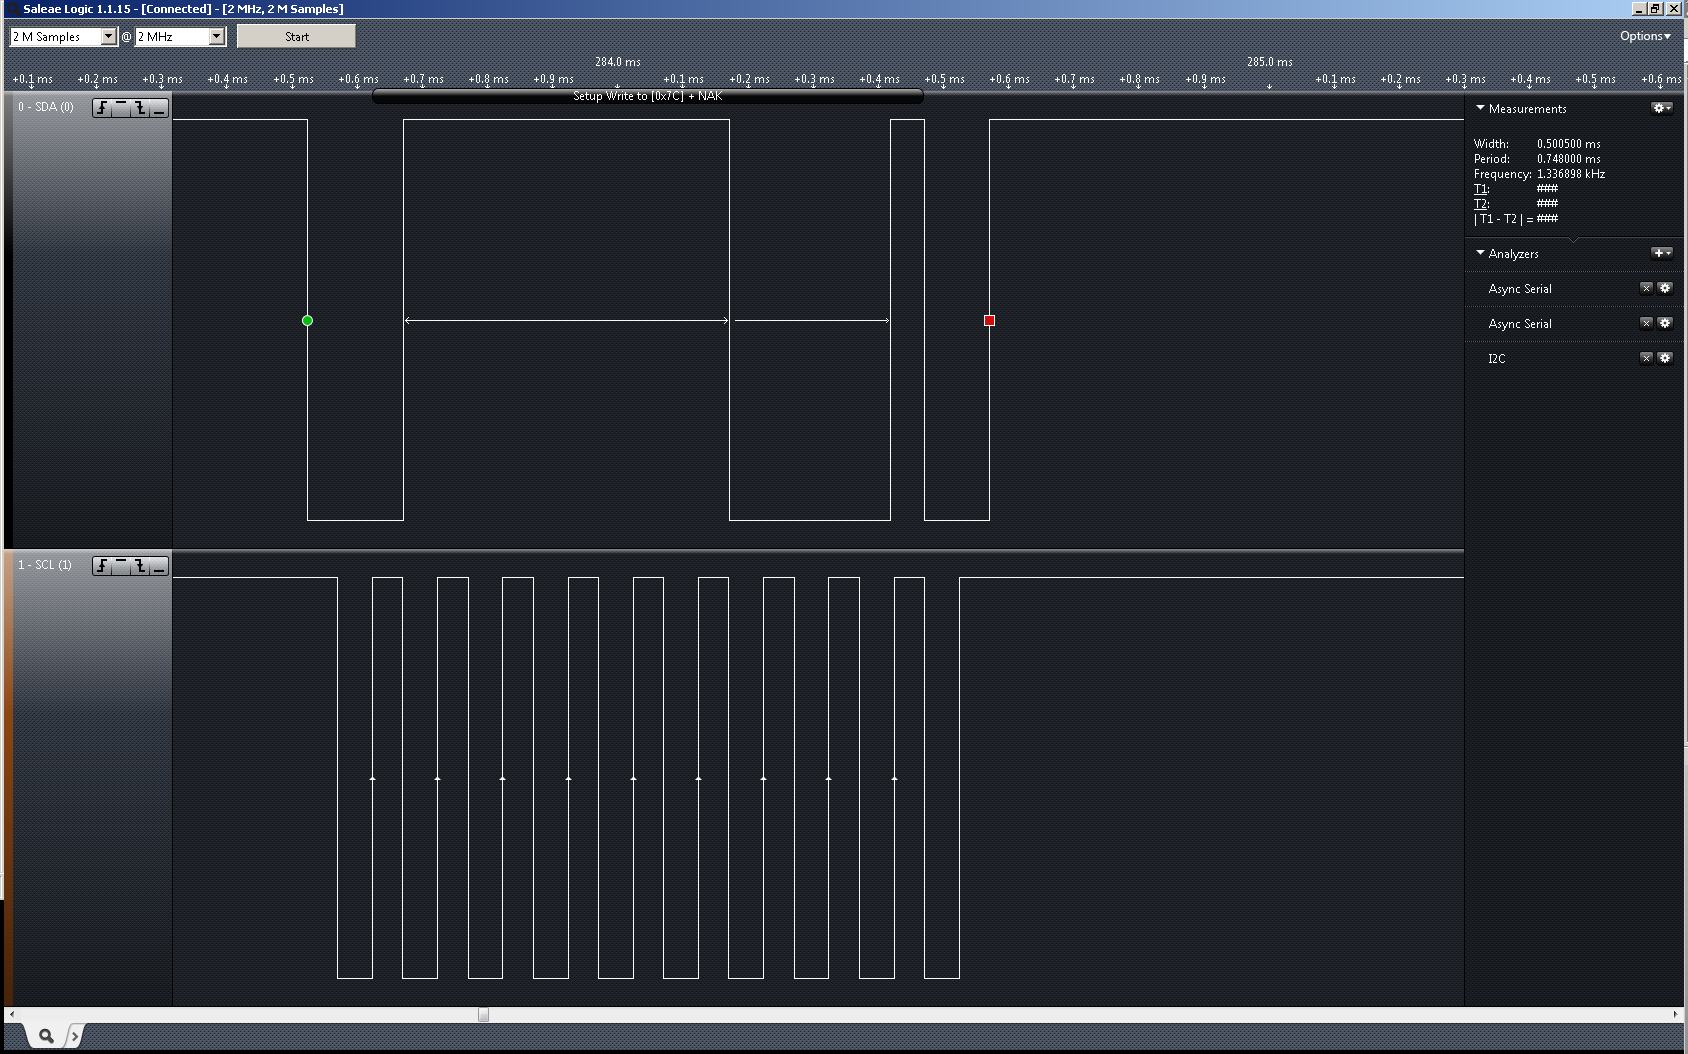Minimize the Saleae Logic window

pyautogui.click(x=1639, y=9)
